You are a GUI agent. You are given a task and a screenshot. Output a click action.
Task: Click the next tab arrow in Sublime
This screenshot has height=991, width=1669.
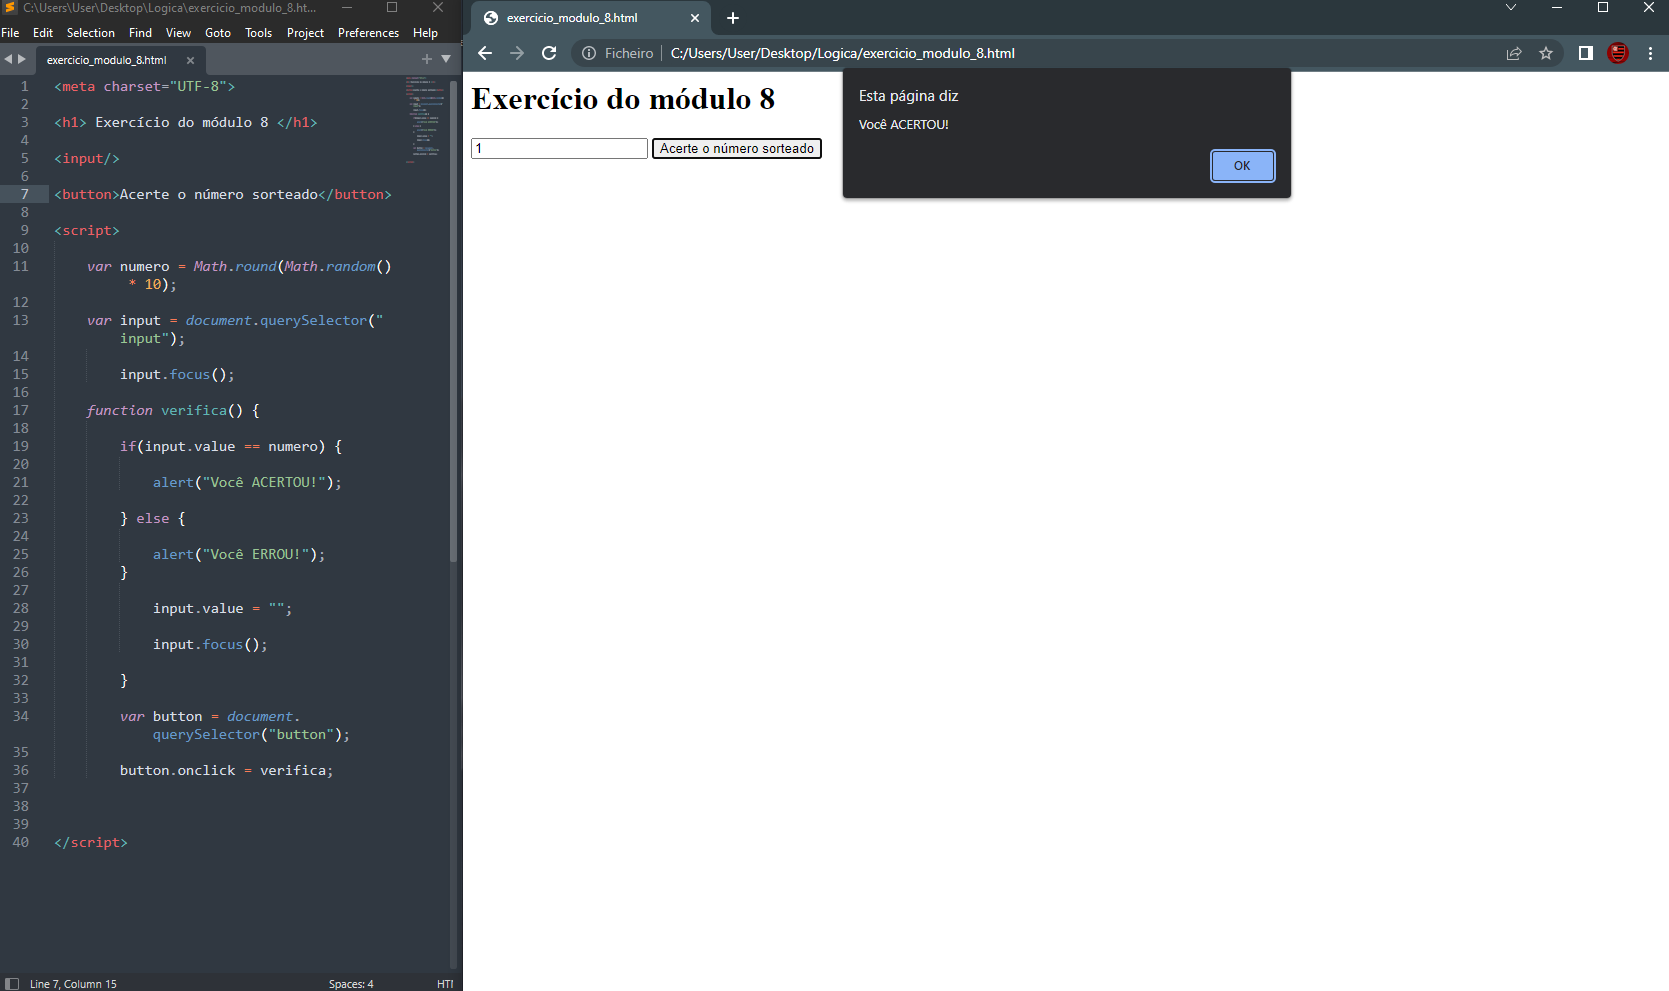pyautogui.click(x=22, y=59)
